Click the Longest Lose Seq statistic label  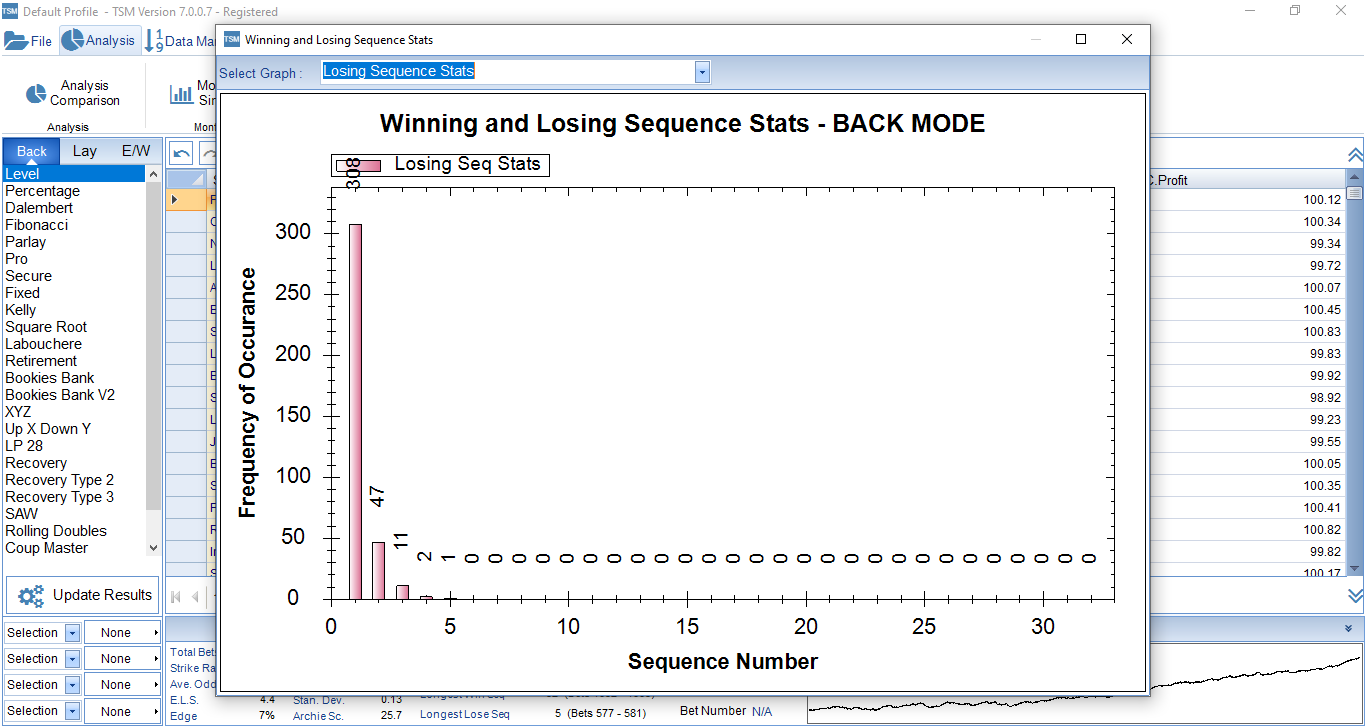coord(464,714)
